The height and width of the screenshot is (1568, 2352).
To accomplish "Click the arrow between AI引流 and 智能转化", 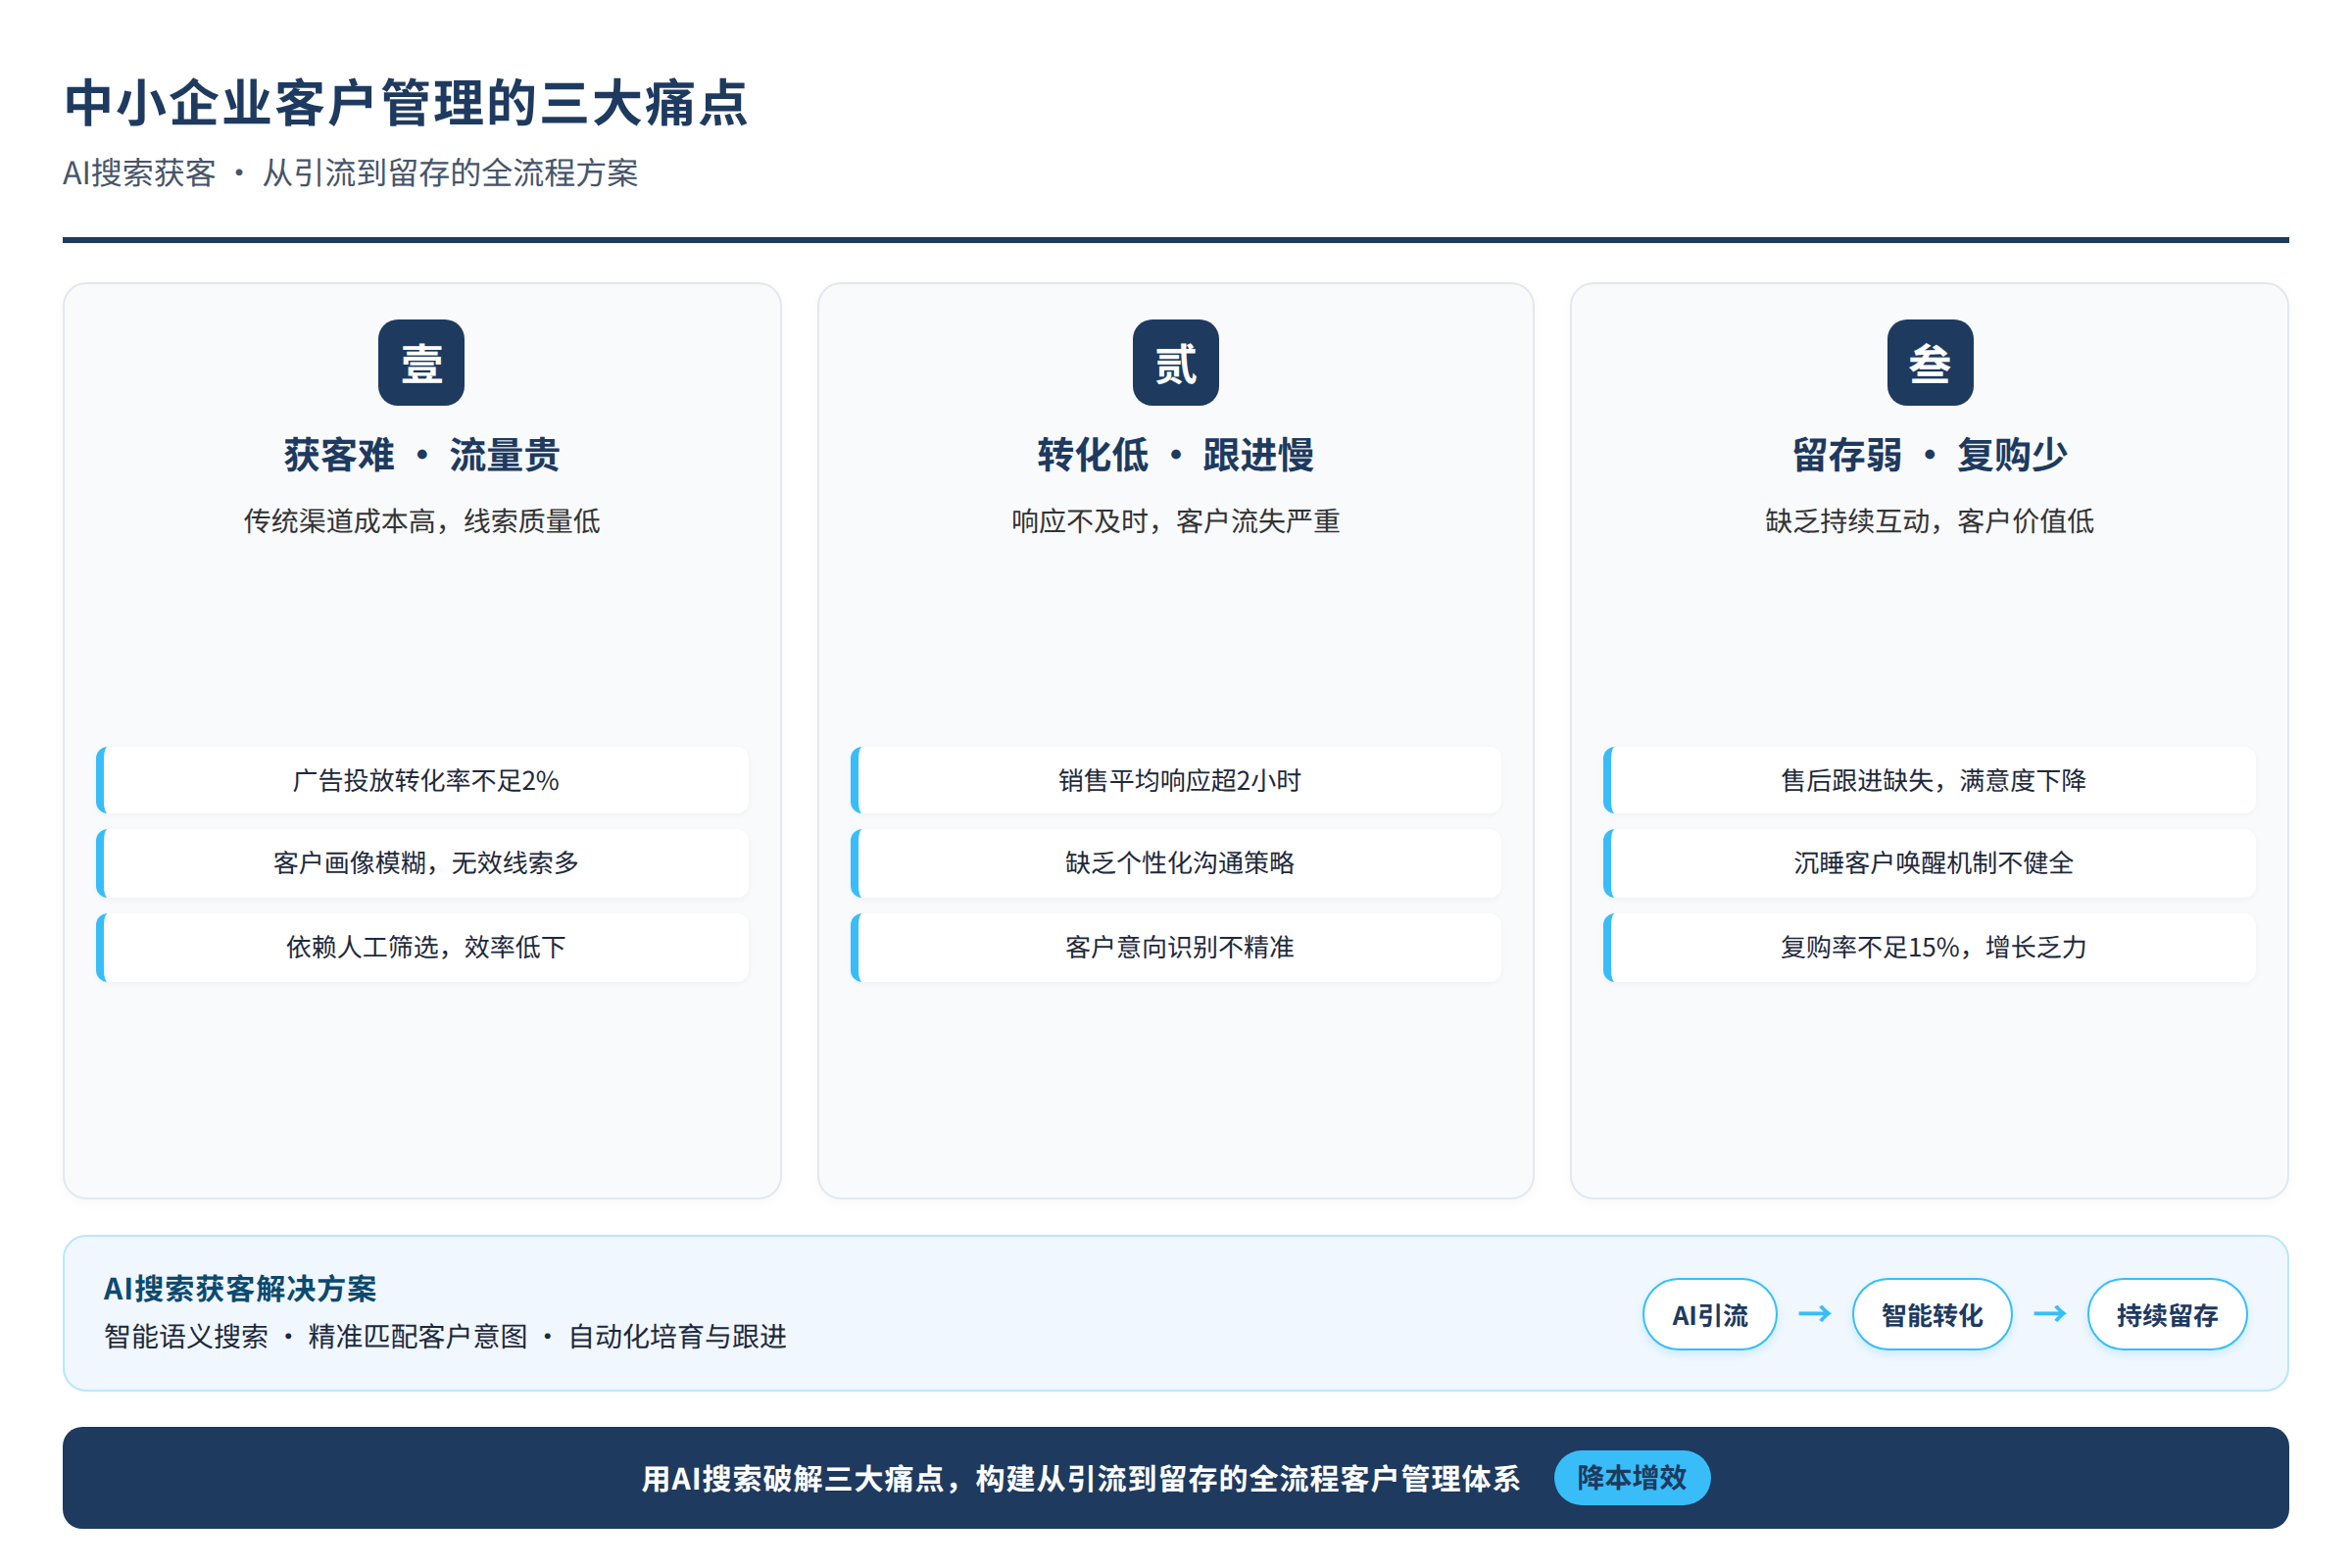I will pyautogui.click(x=1814, y=1313).
